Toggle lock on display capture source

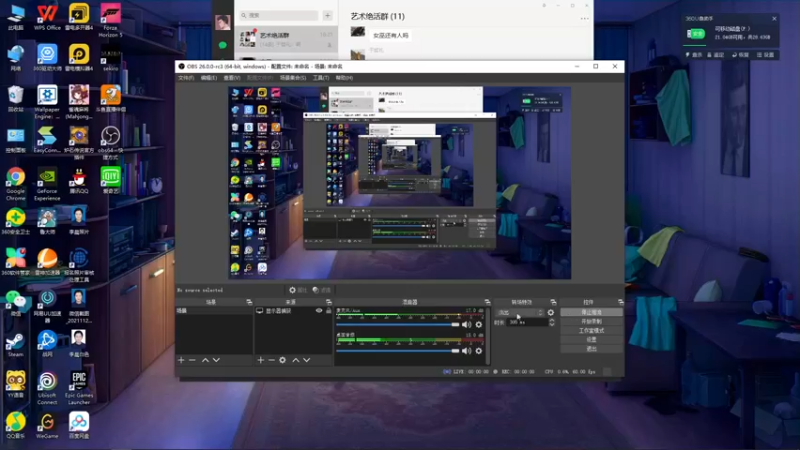[x=329, y=311]
